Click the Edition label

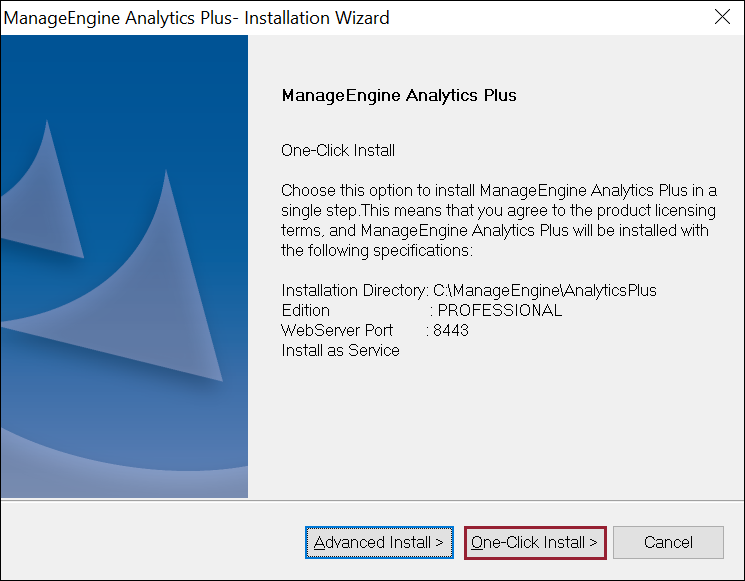305,311
